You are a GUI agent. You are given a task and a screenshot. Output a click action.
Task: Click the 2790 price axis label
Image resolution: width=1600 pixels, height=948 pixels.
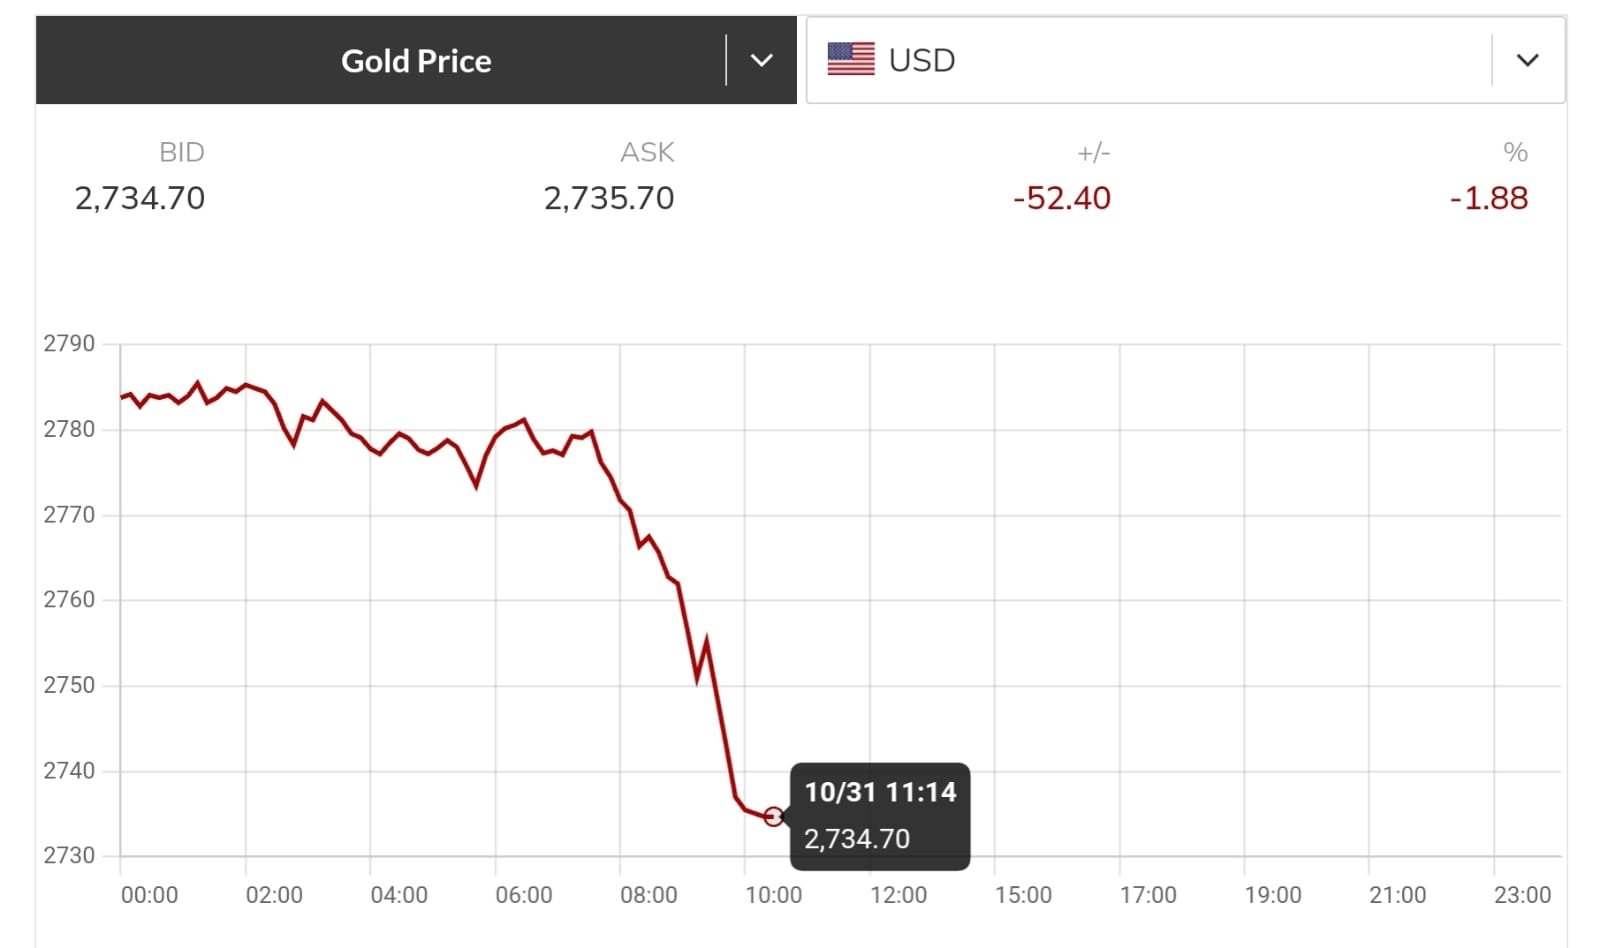69,344
